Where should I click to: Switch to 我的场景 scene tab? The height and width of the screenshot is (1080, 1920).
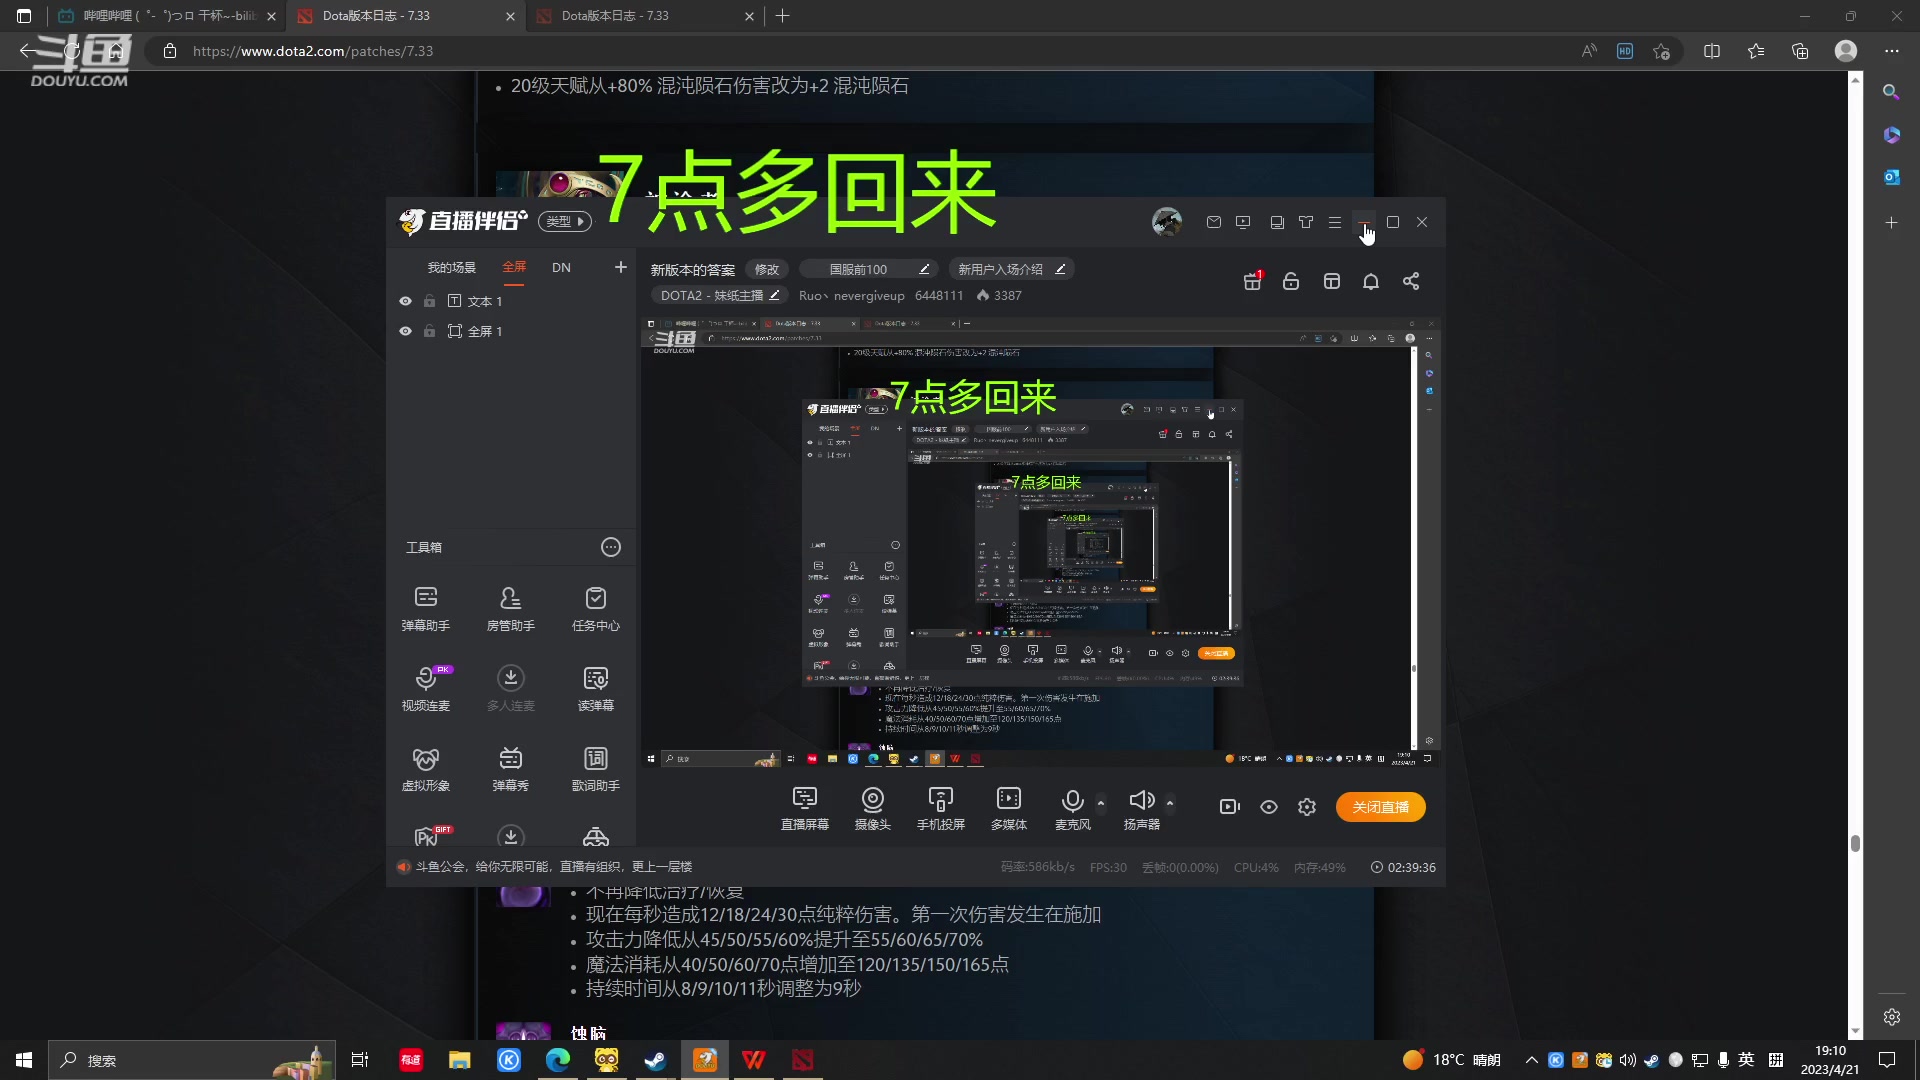pyautogui.click(x=452, y=267)
